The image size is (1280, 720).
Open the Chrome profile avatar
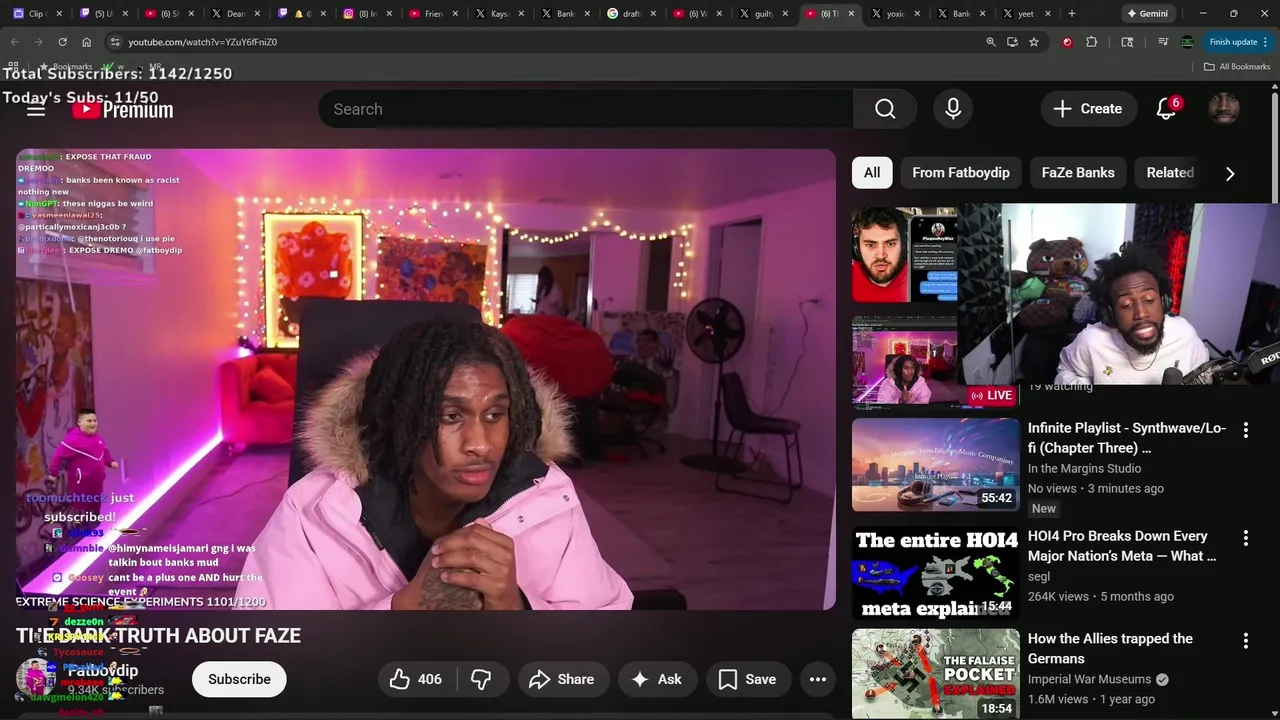1187,42
